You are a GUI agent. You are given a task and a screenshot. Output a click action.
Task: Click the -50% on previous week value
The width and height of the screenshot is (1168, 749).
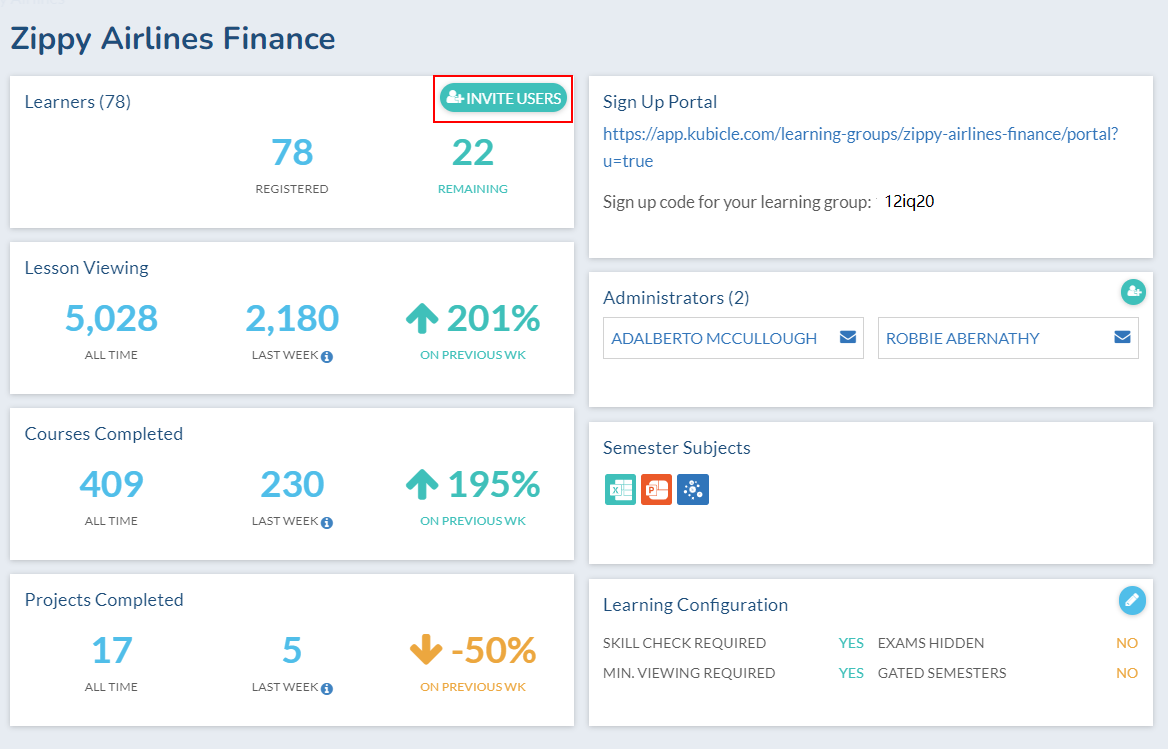(x=493, y=651)
